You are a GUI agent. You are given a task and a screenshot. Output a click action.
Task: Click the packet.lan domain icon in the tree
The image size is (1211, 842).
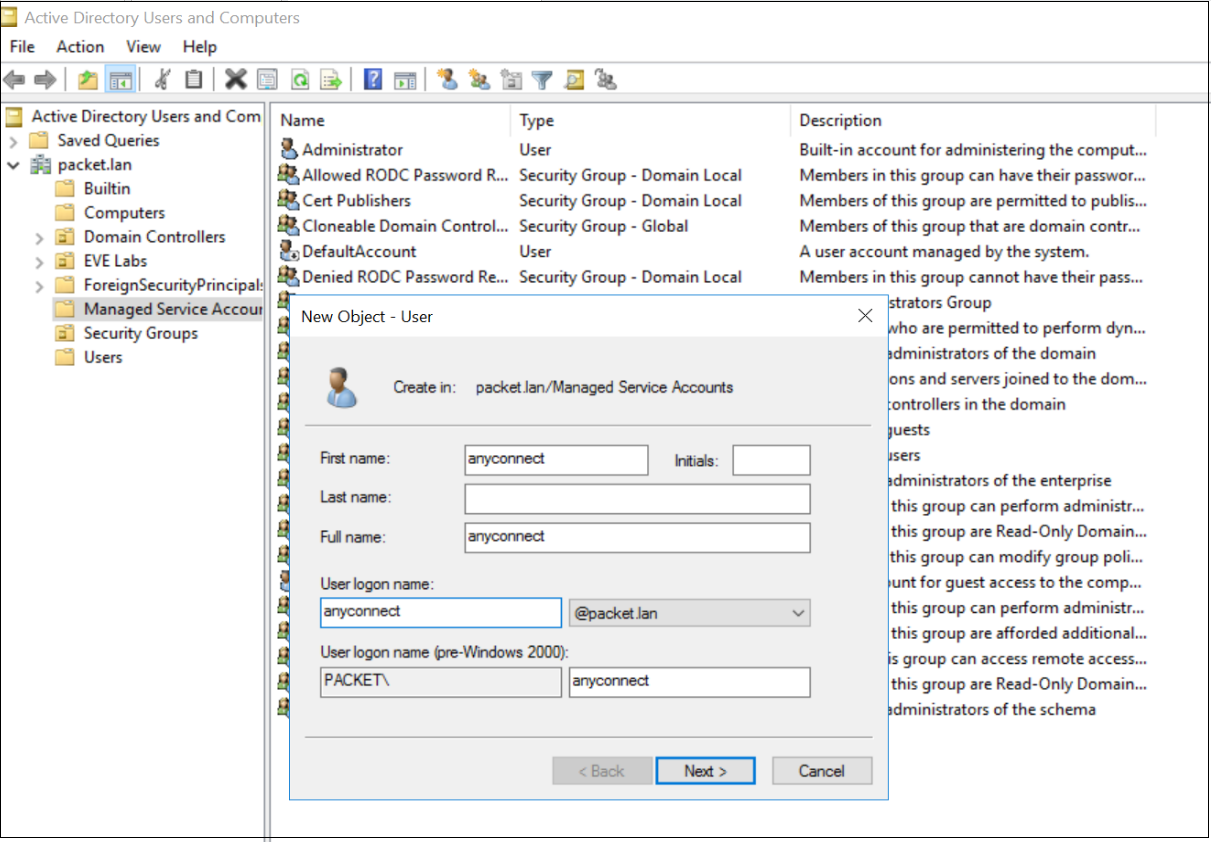pos(41,165)
